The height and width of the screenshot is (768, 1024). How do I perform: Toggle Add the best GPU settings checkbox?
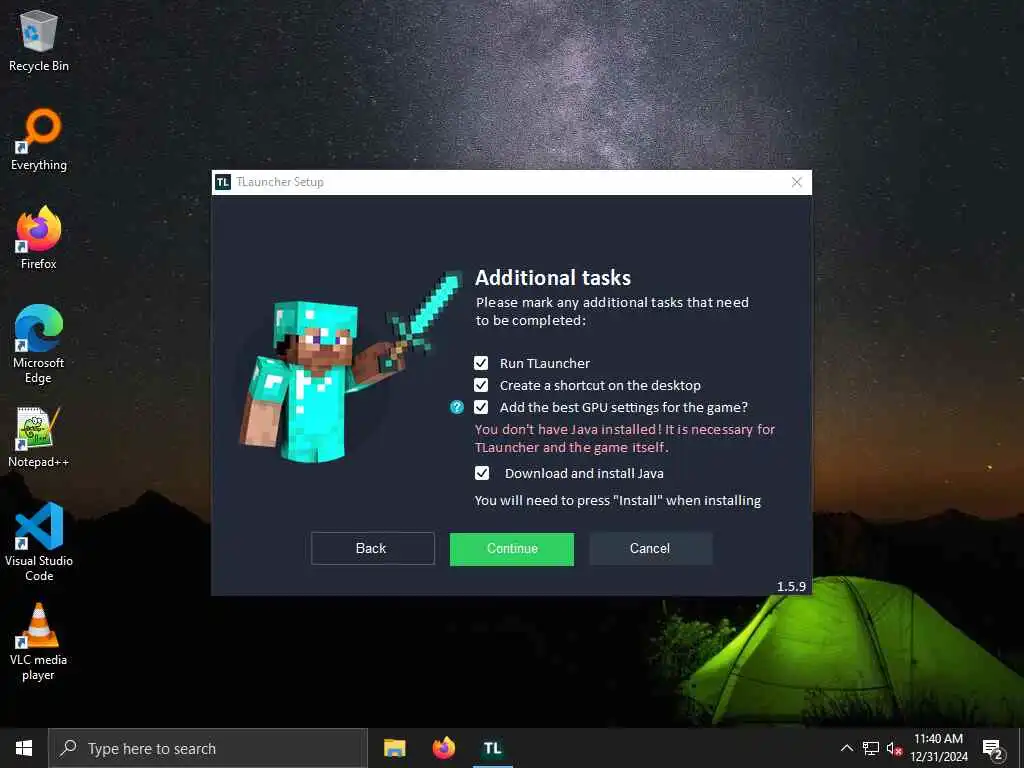tap(481, 408)
